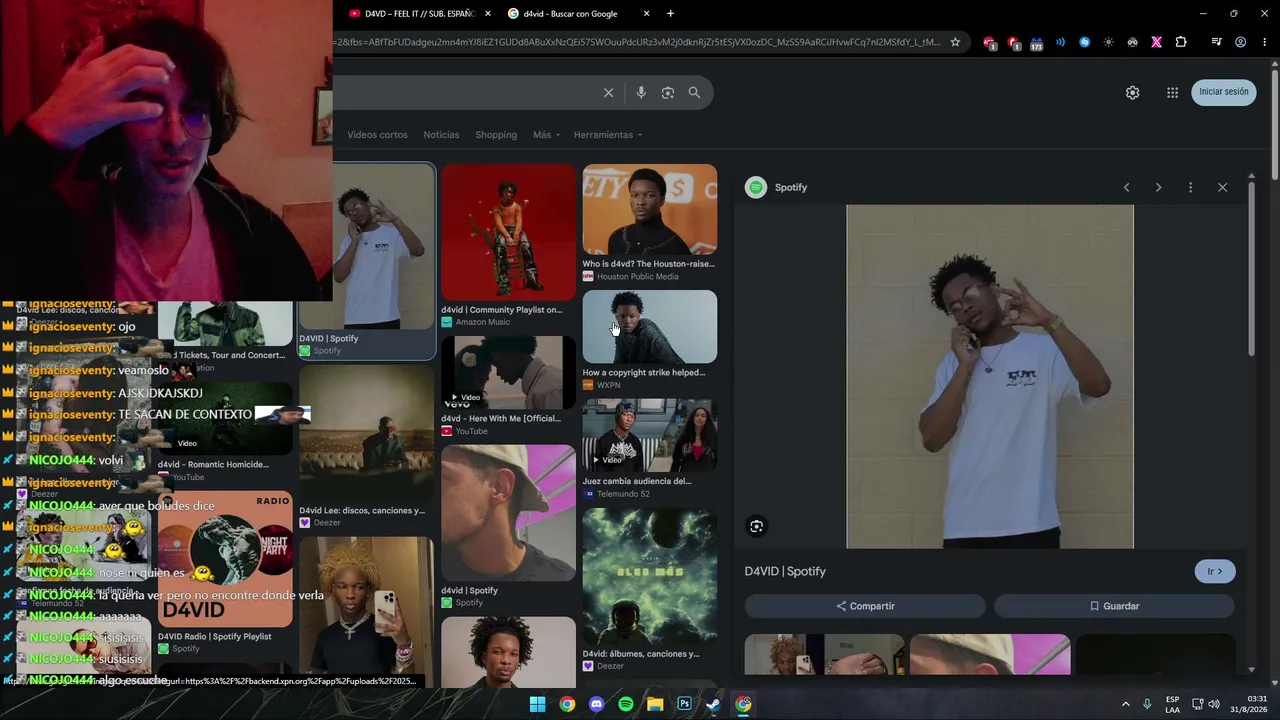This screenshot has height=720, width=1280.
Task: Open the D4vid álbumes Deezer thumbnail
Action: (650, 576)
